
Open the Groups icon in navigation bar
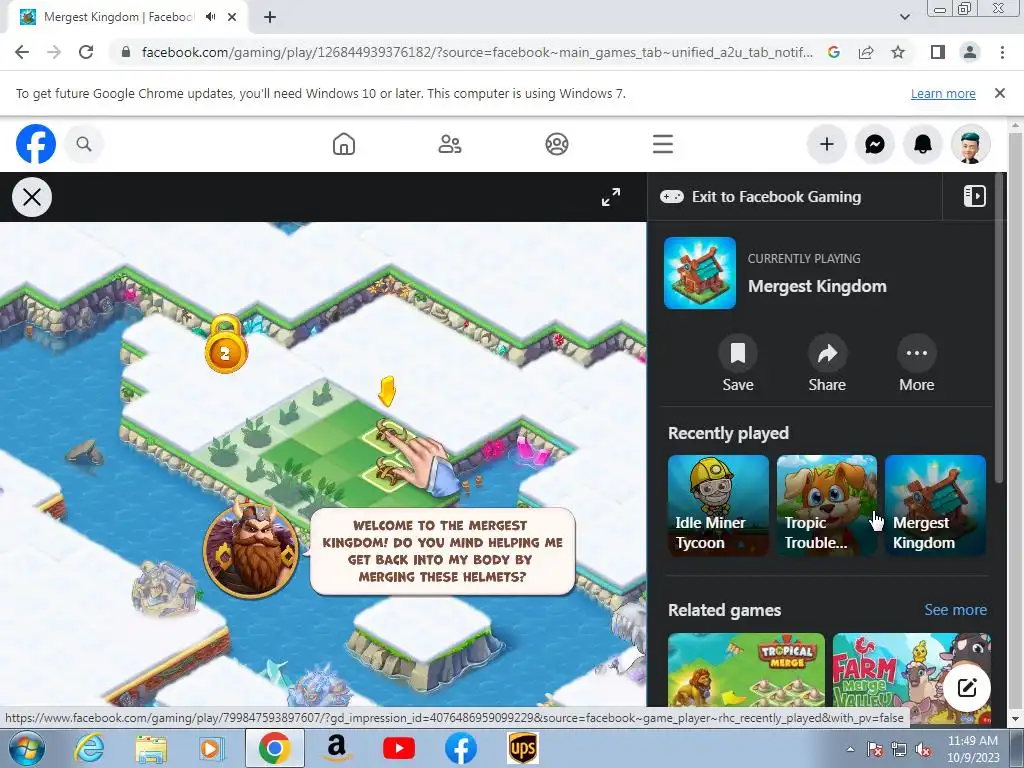pyautogui.click(x=557, y=144)
